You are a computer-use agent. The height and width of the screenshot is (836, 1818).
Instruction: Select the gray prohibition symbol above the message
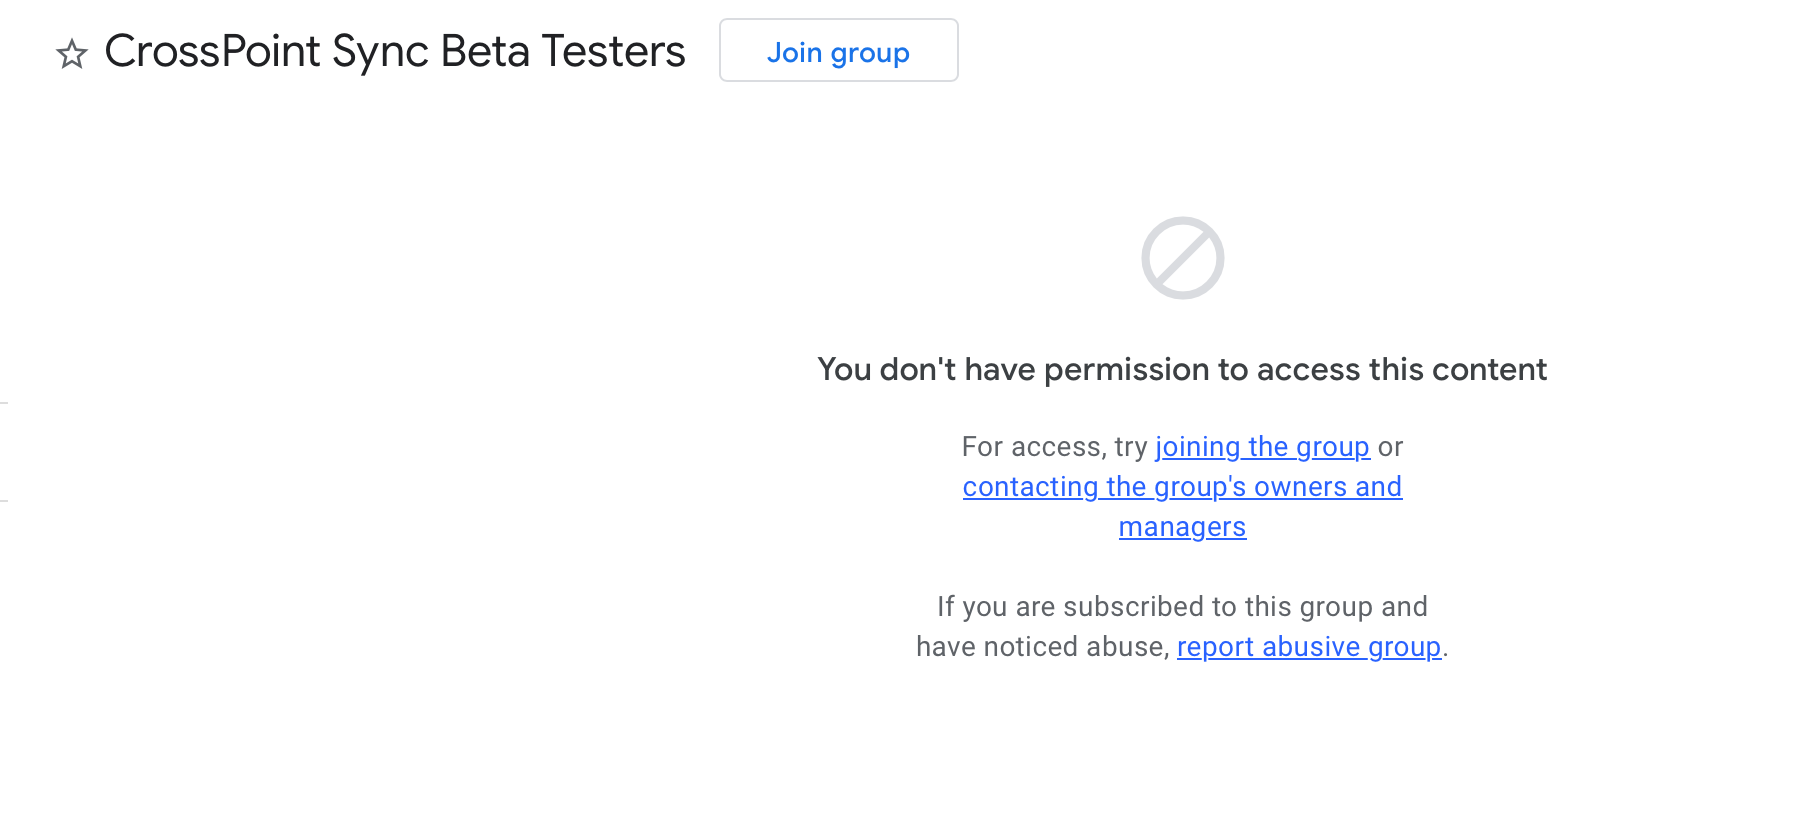pos(1182,258)
